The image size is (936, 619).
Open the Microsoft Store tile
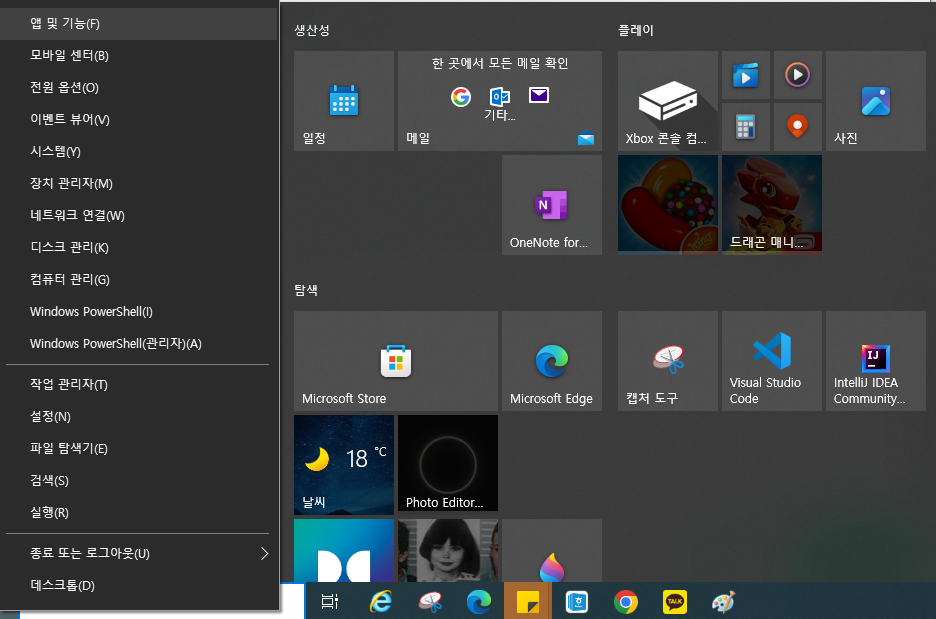click(x=396, y=361)
